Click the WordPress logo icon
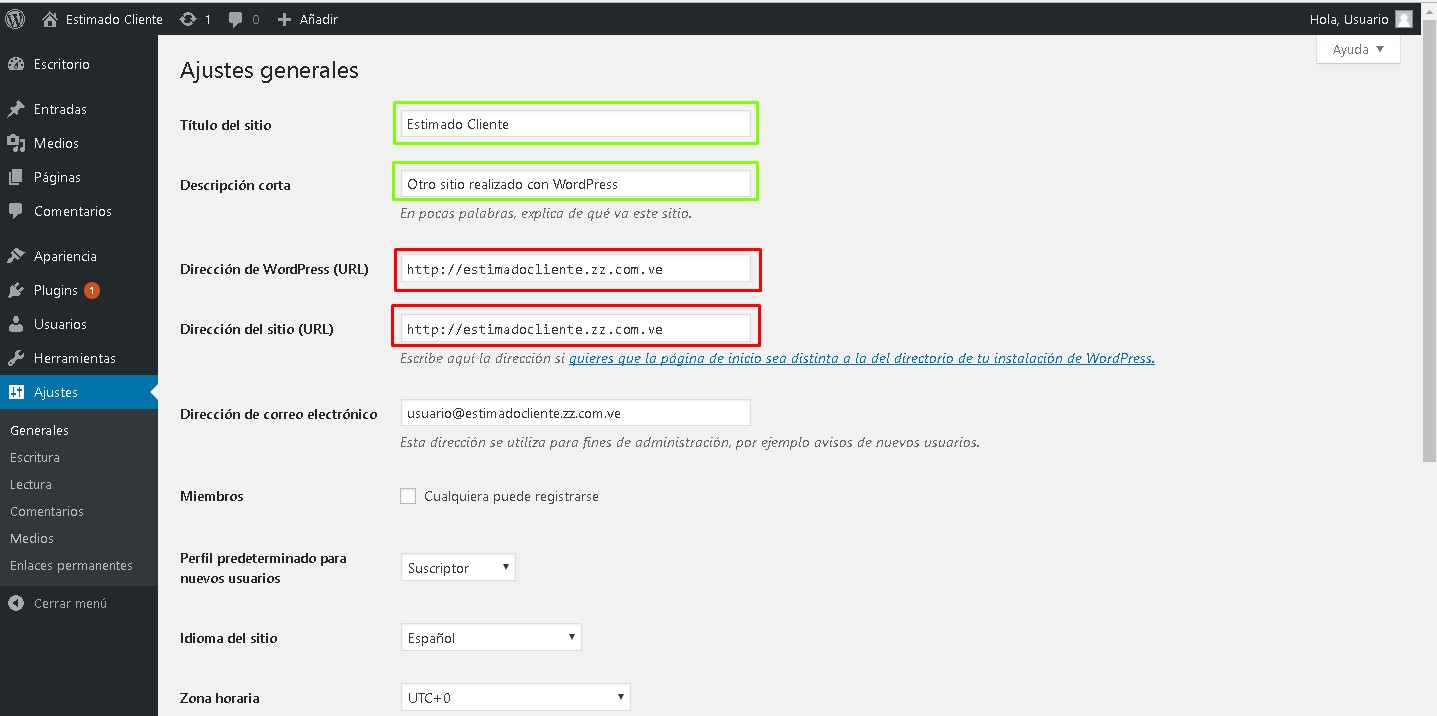This screenshot has height=716, width=1437. [15, 19]
